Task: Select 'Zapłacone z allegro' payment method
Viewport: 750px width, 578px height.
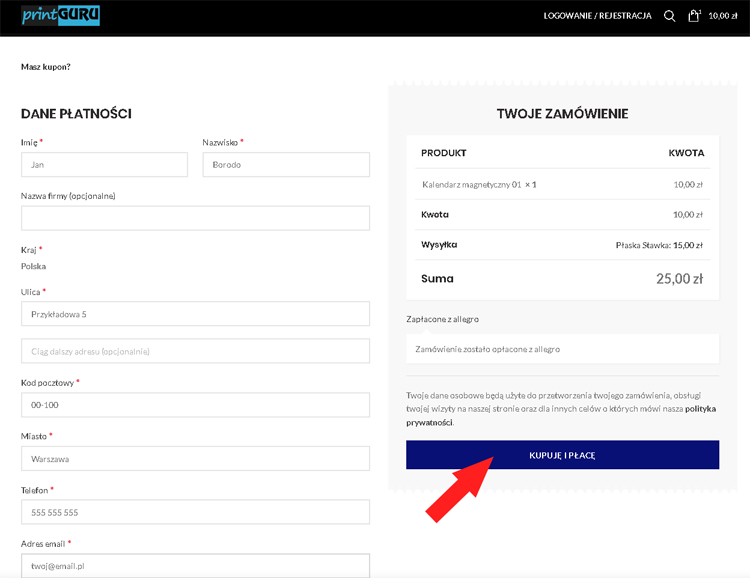Action: (443, 319)
